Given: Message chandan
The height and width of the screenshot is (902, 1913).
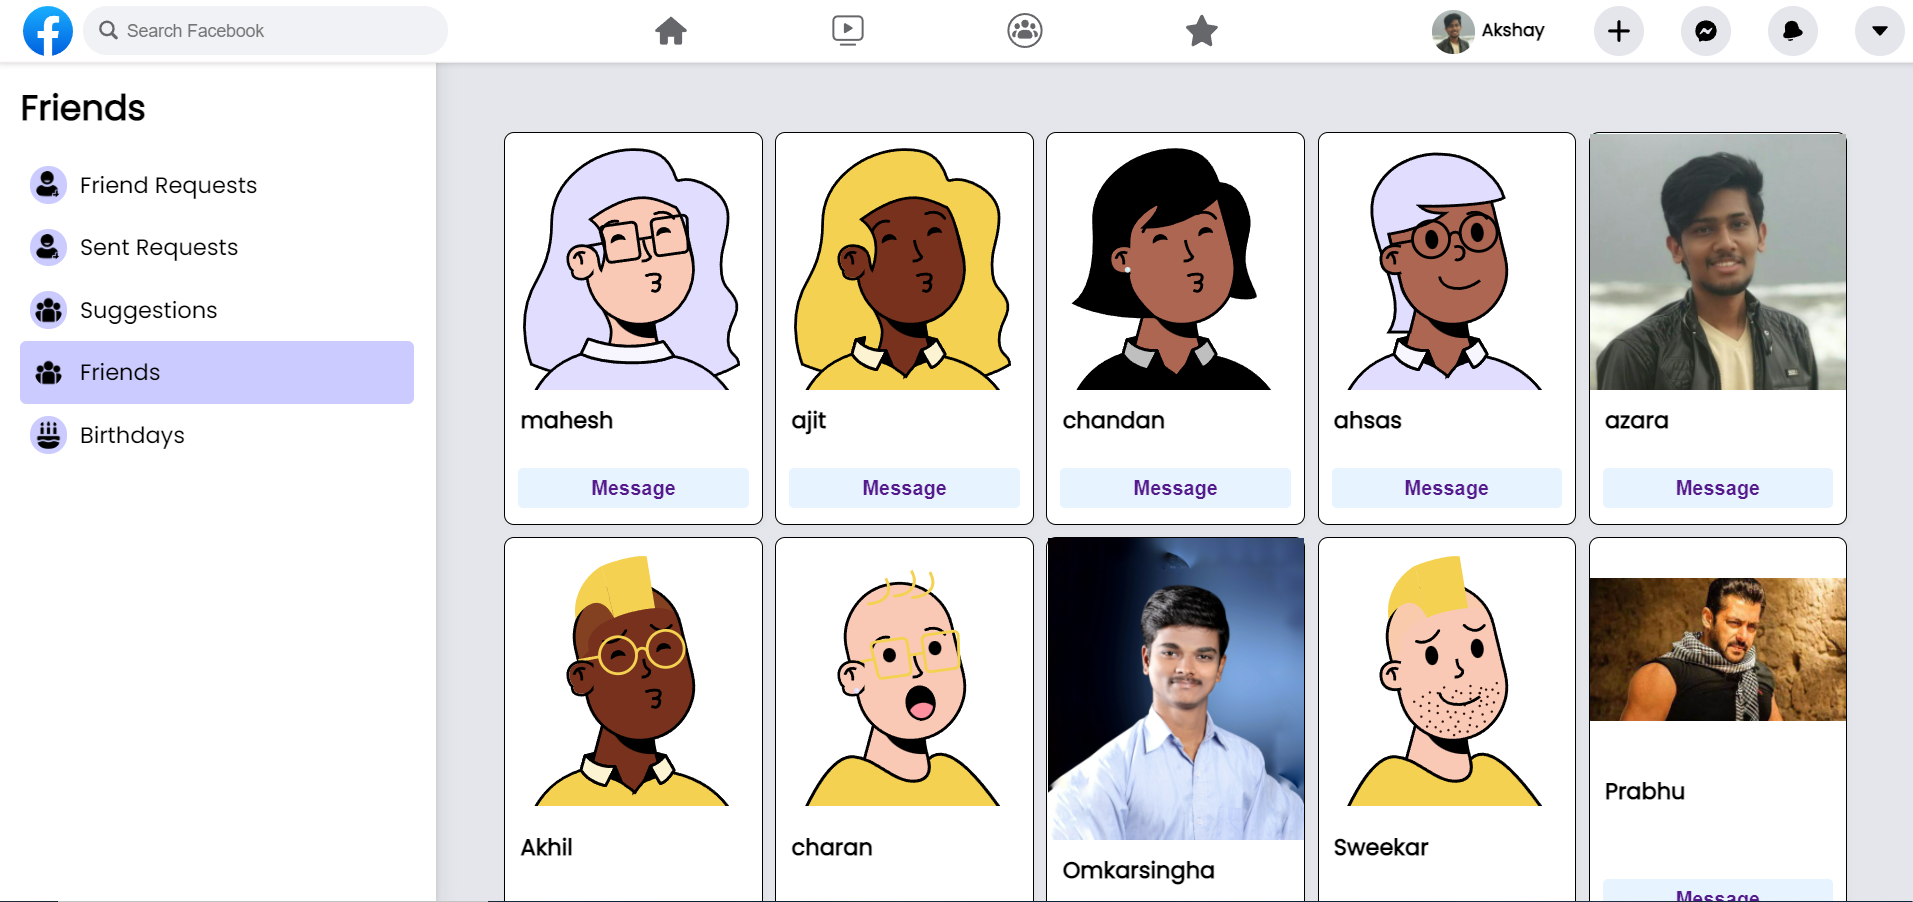Looking at the screenshot, I should pyautogui.click(x=1175, y=488).
